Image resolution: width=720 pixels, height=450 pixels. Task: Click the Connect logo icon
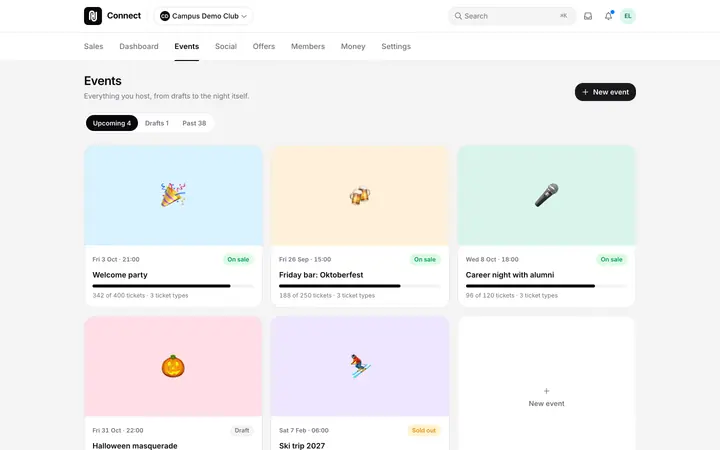coord(93,16)
